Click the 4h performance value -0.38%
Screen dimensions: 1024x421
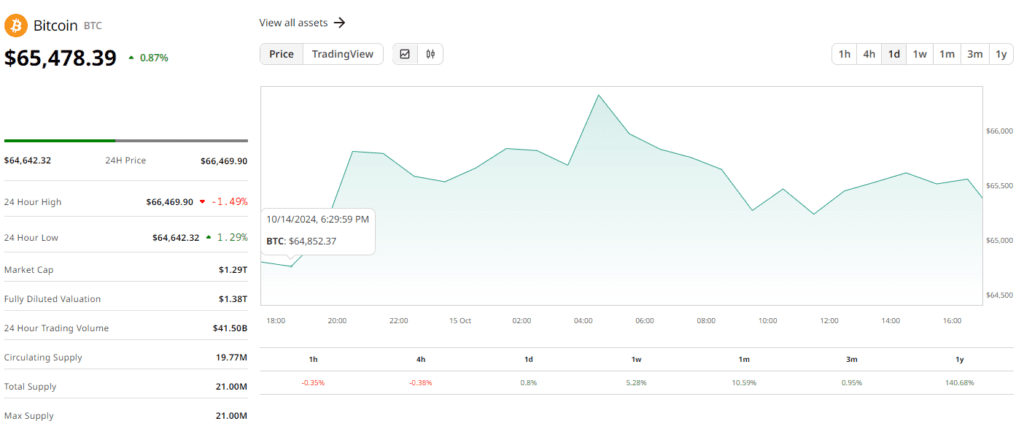coord(421,382)
